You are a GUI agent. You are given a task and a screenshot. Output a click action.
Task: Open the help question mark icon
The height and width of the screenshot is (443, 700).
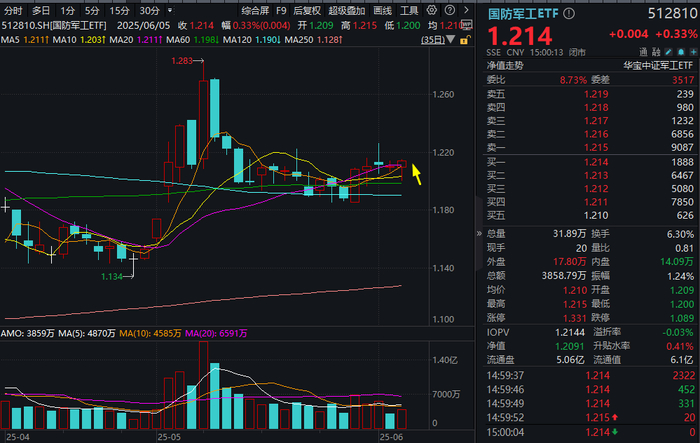[x=450, y=10]
